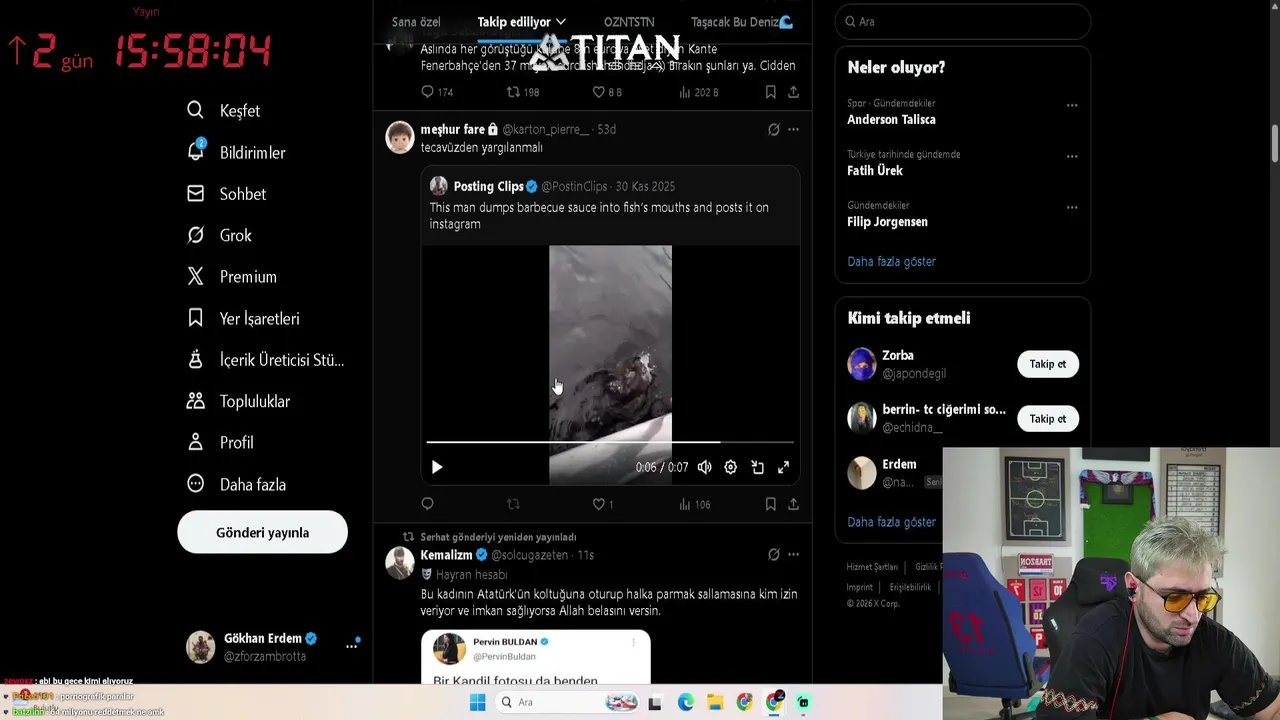View analytics of post with 202 B views
This screenshot has width=1280, height=720.
698,92
